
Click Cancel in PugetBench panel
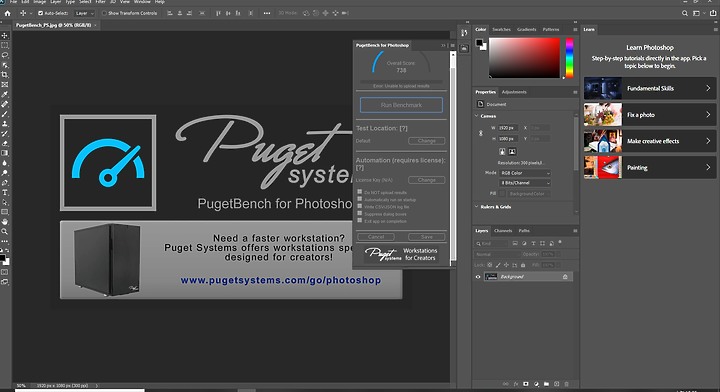(x=376, y=237)
